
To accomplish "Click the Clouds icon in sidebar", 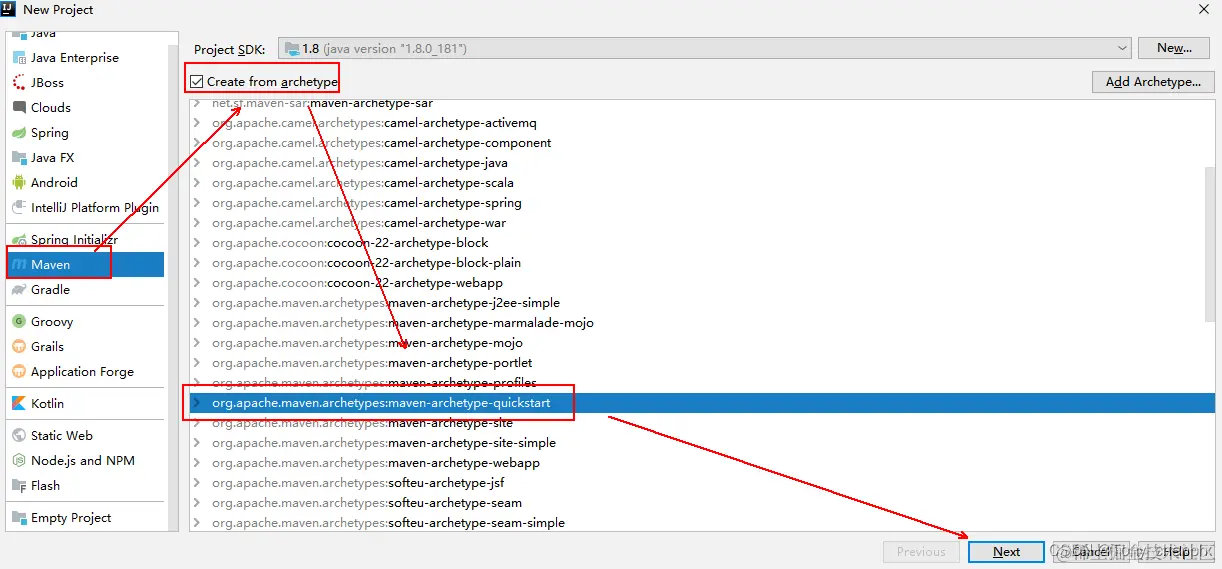I will (20, 108).
